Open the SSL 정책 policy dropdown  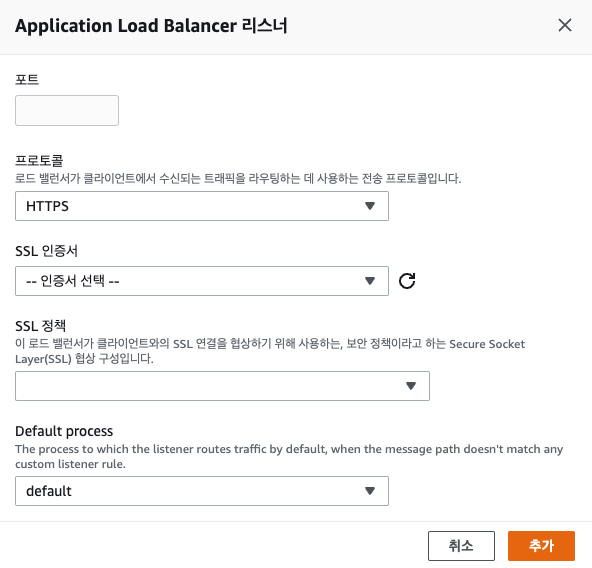point(222,386)
